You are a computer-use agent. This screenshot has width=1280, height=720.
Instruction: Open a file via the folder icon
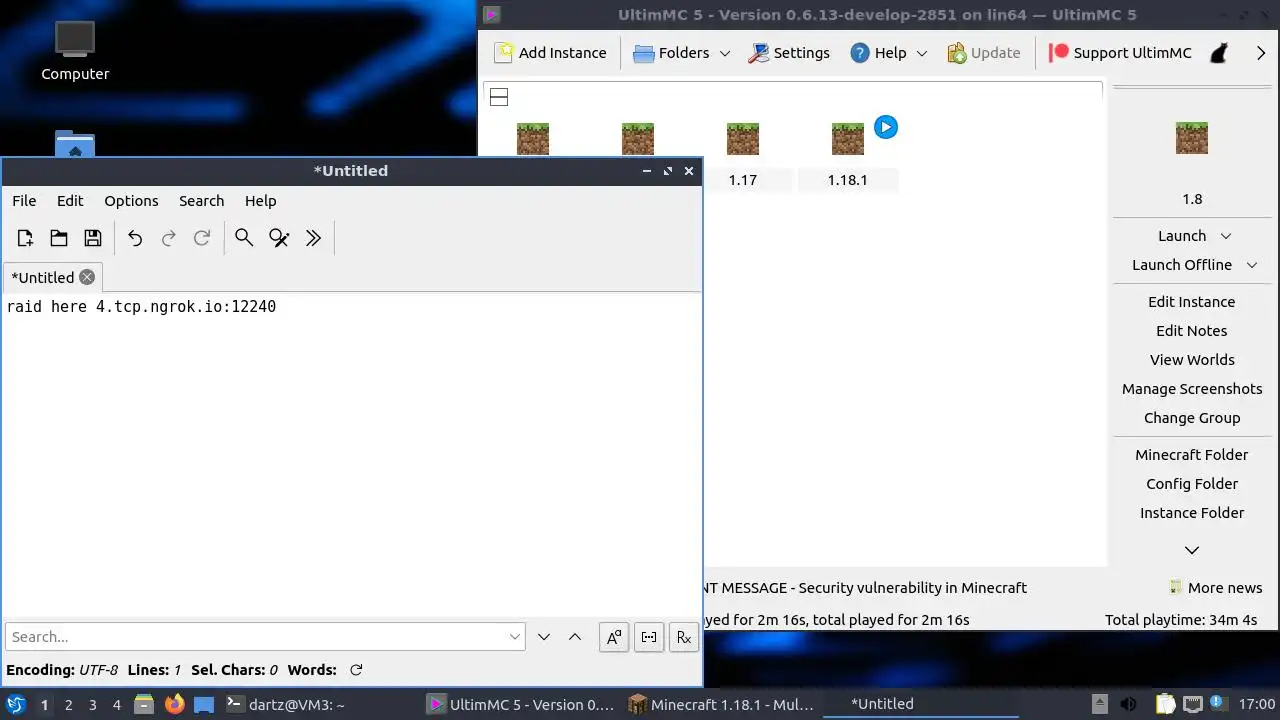[59, 238]
